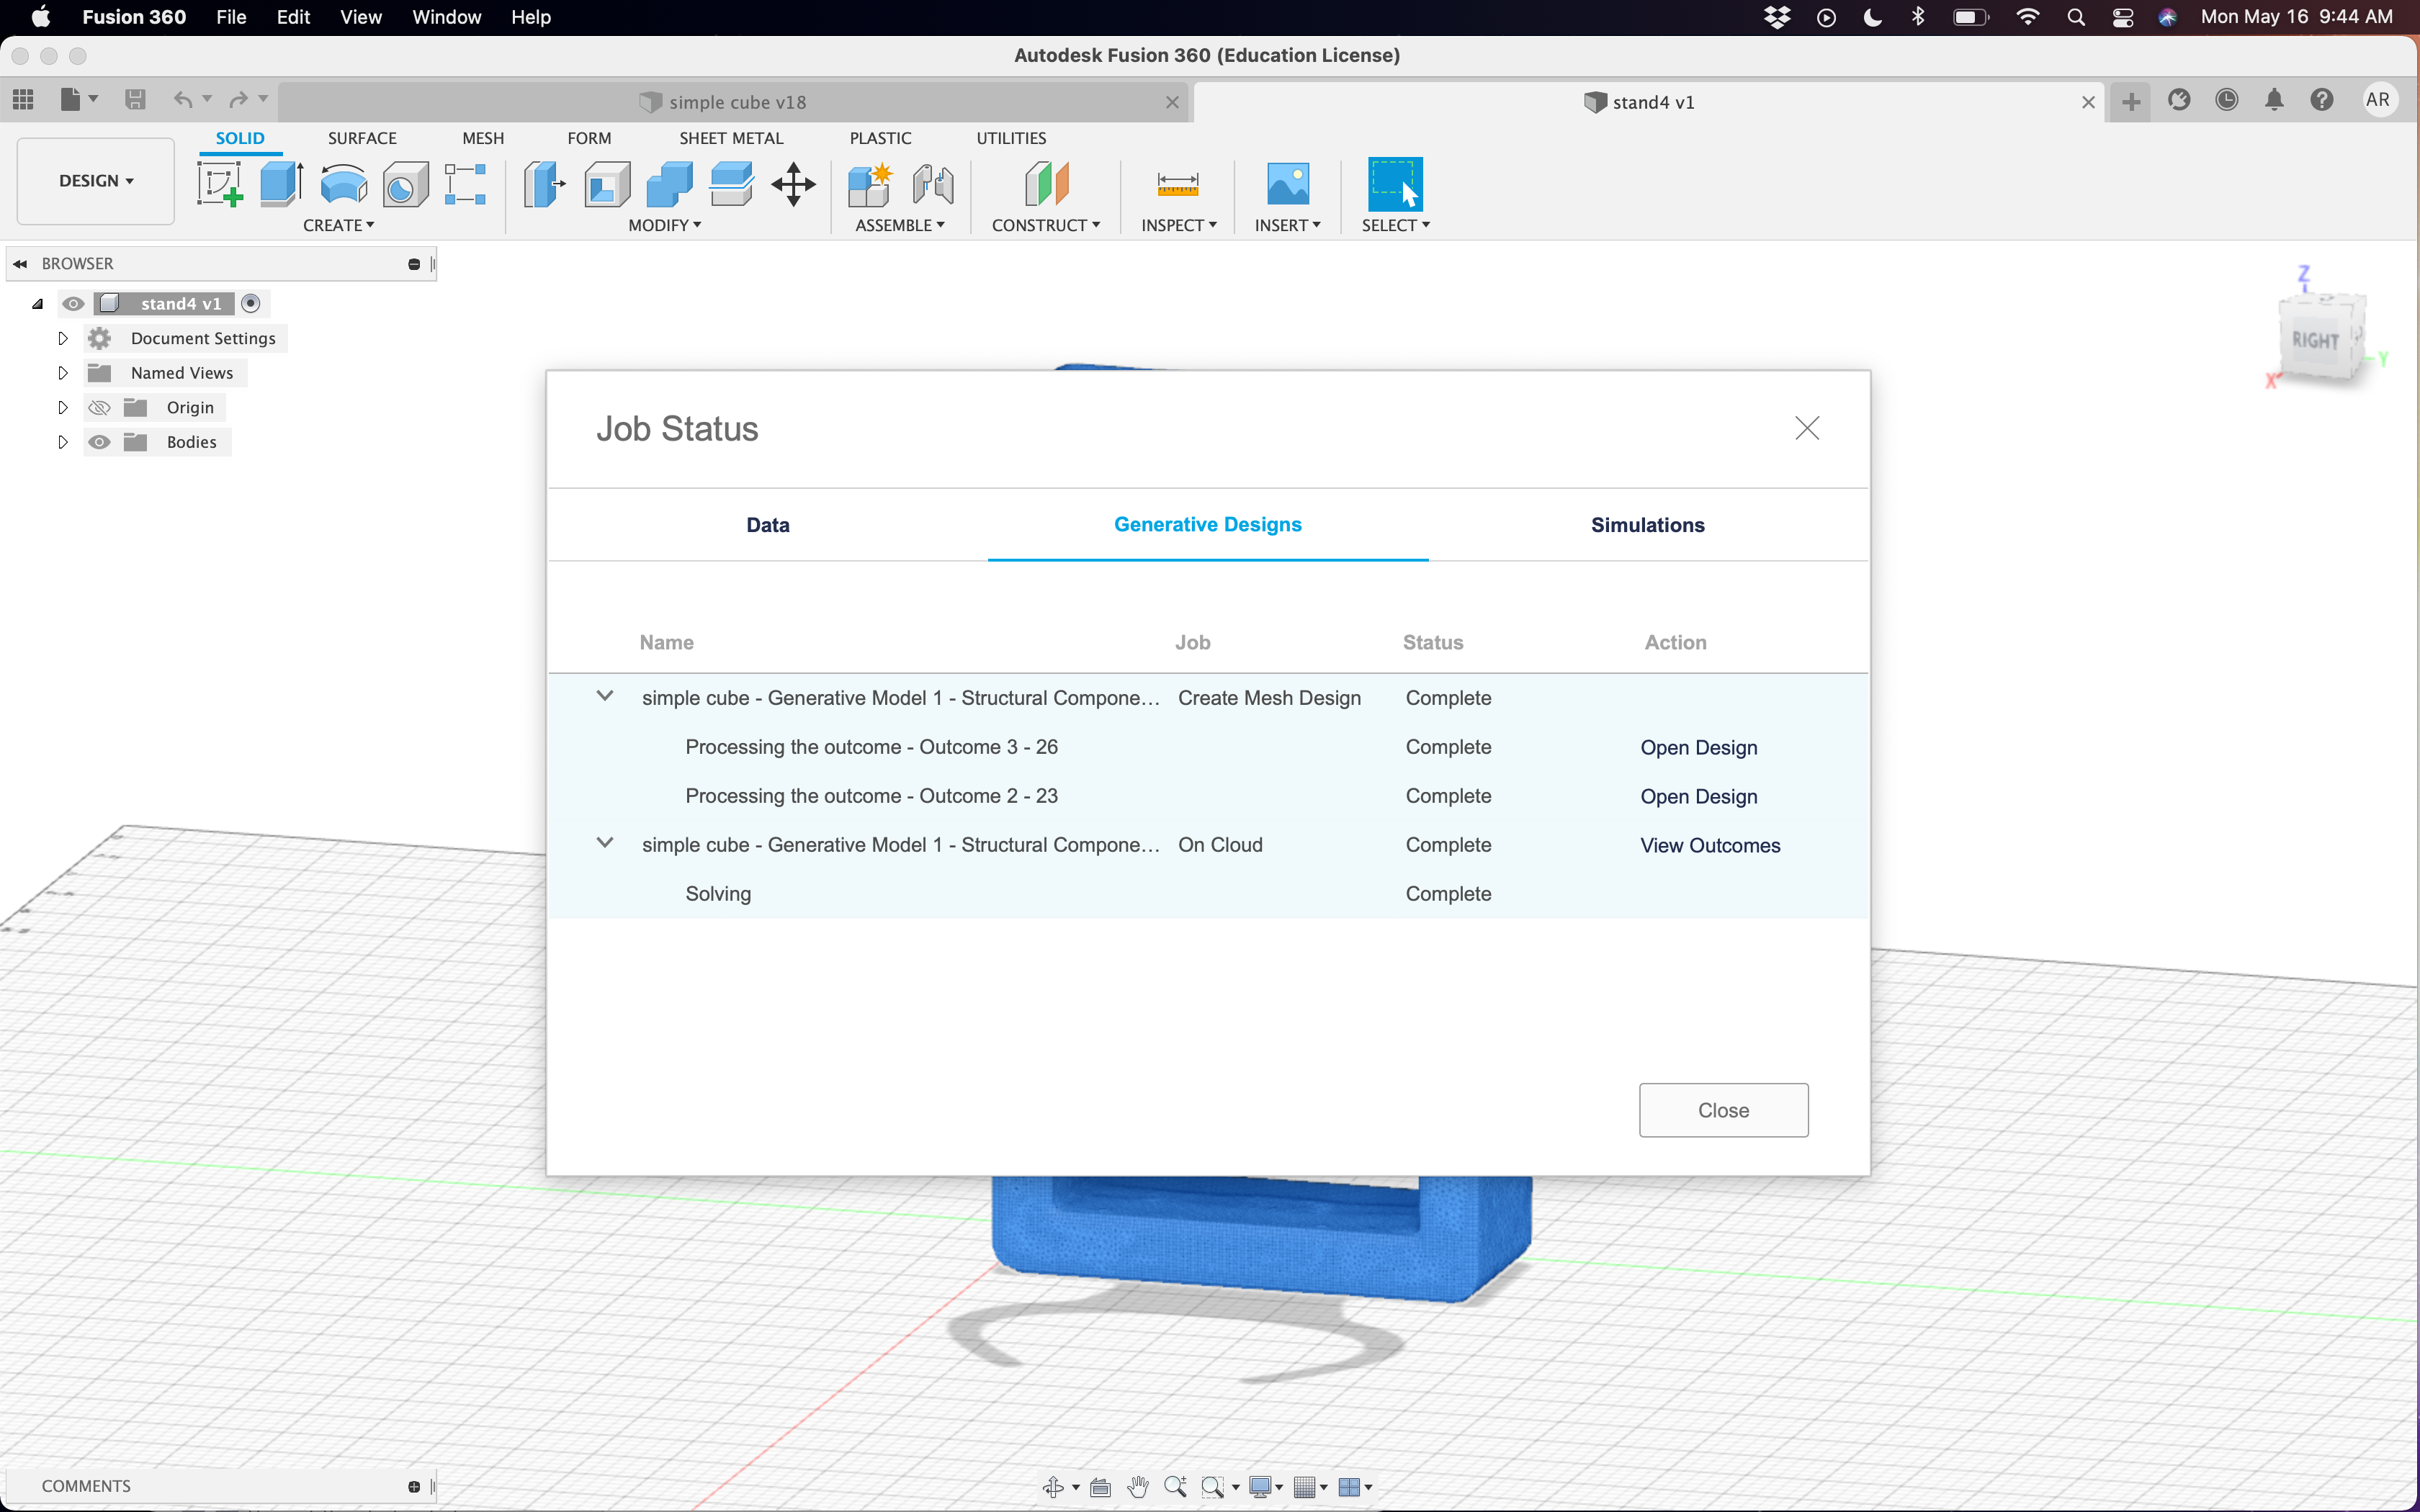
Task: Switch to the SURFACE ribbon tab
Action: click(362, 138)
